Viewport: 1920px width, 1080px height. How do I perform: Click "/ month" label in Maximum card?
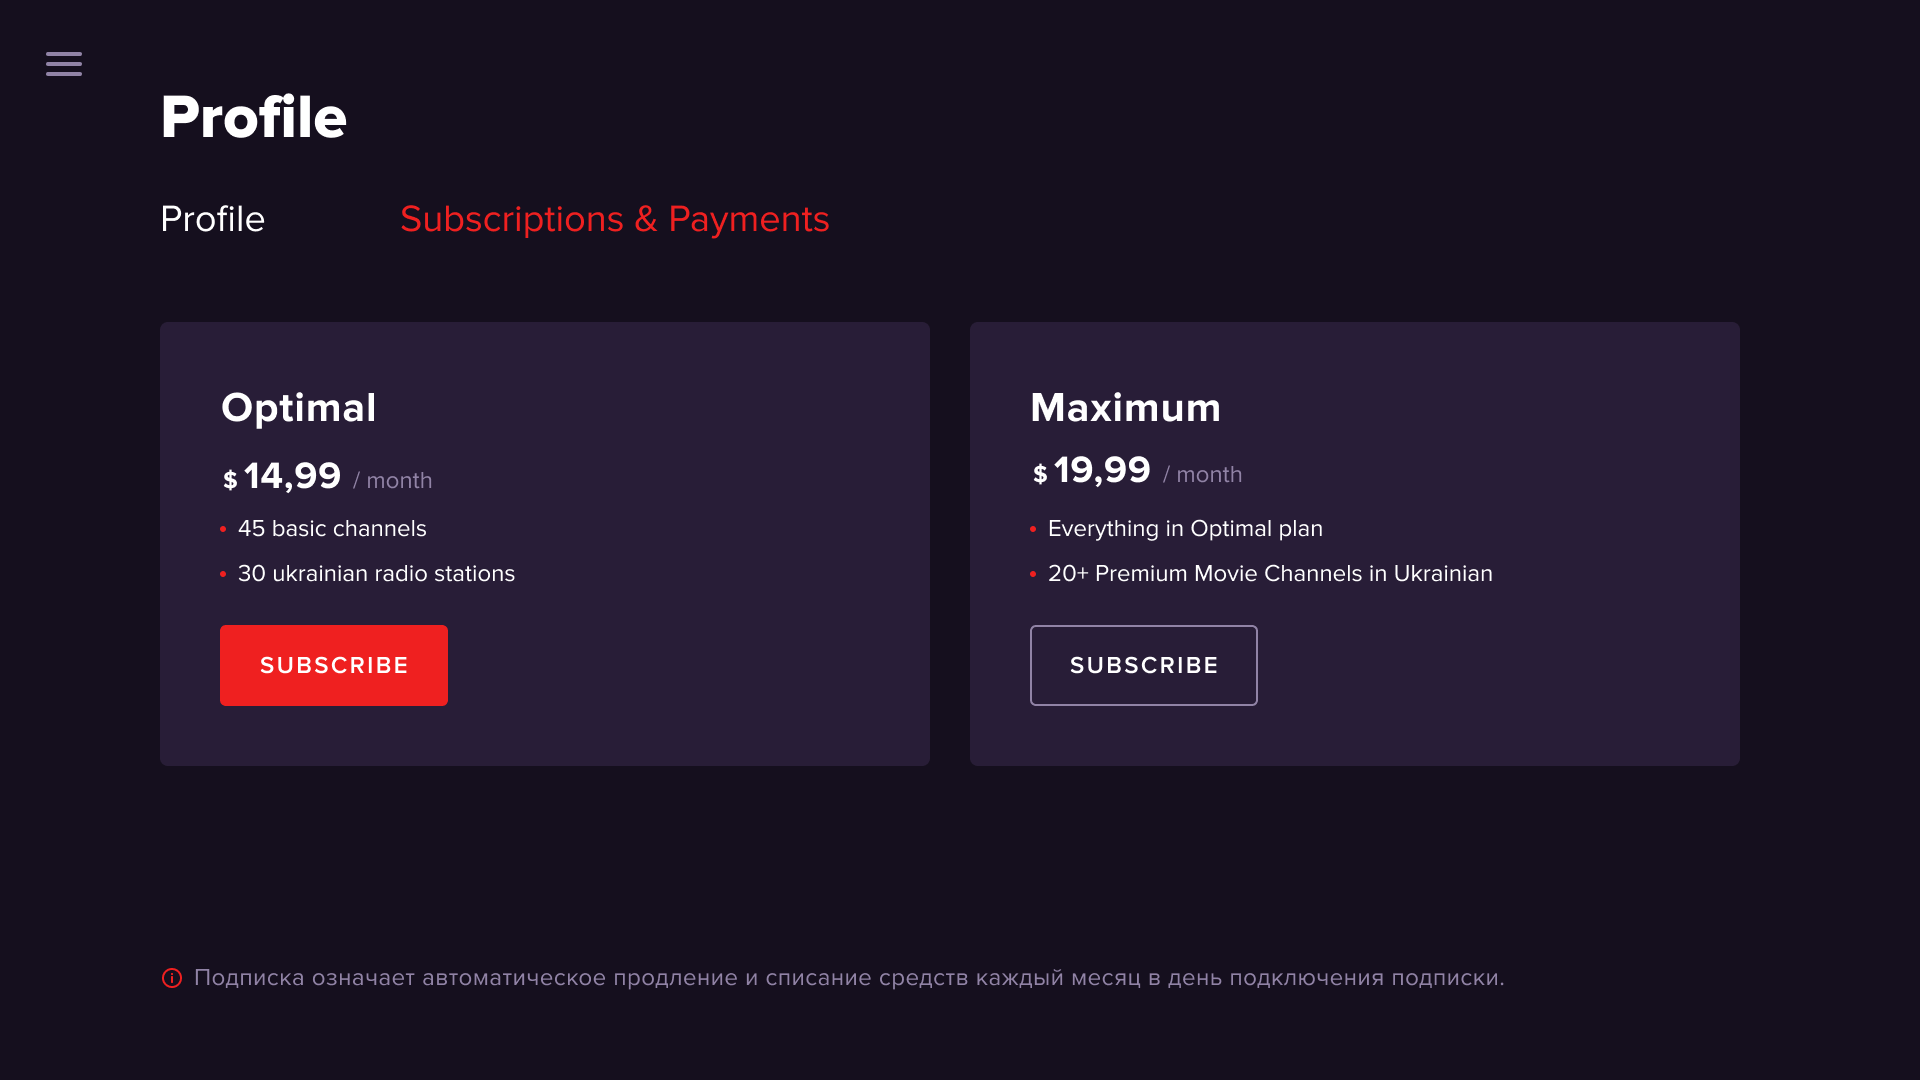click(x=1203, y=475)
